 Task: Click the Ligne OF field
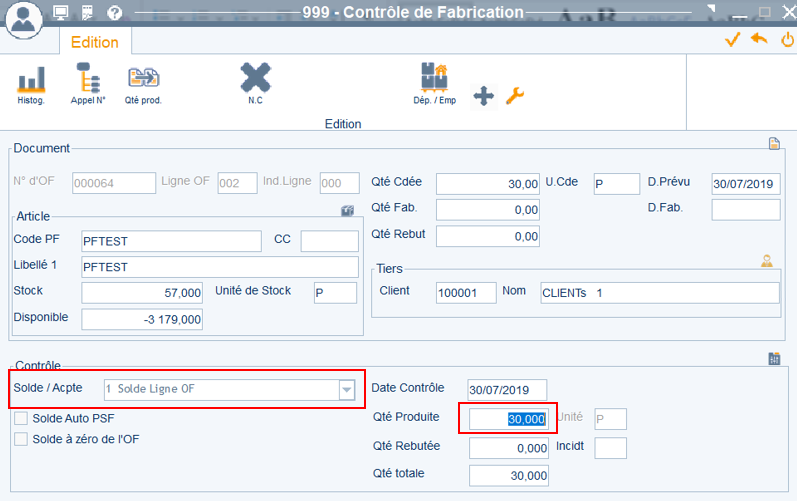pos(237,183)
